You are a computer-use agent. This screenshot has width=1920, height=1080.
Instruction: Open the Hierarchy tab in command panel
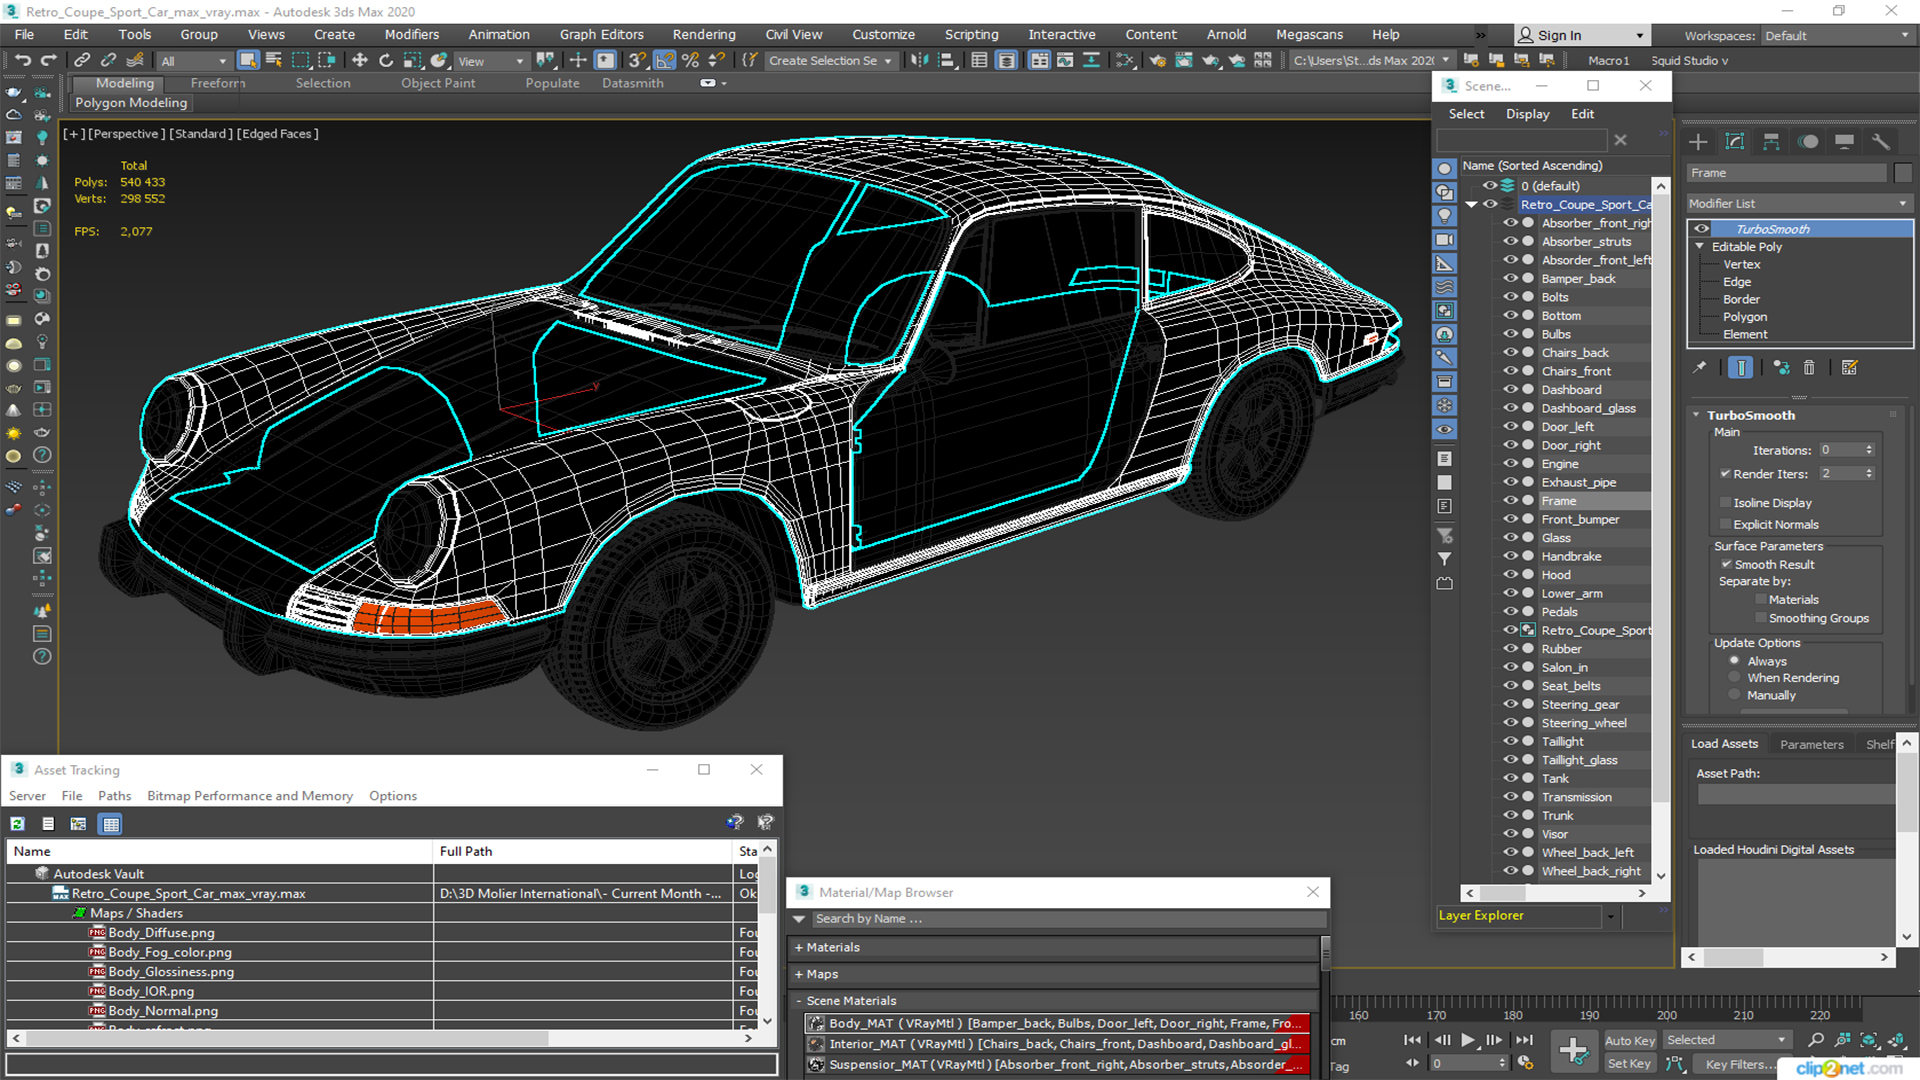pyautogui.click(x=1771, y=141)
